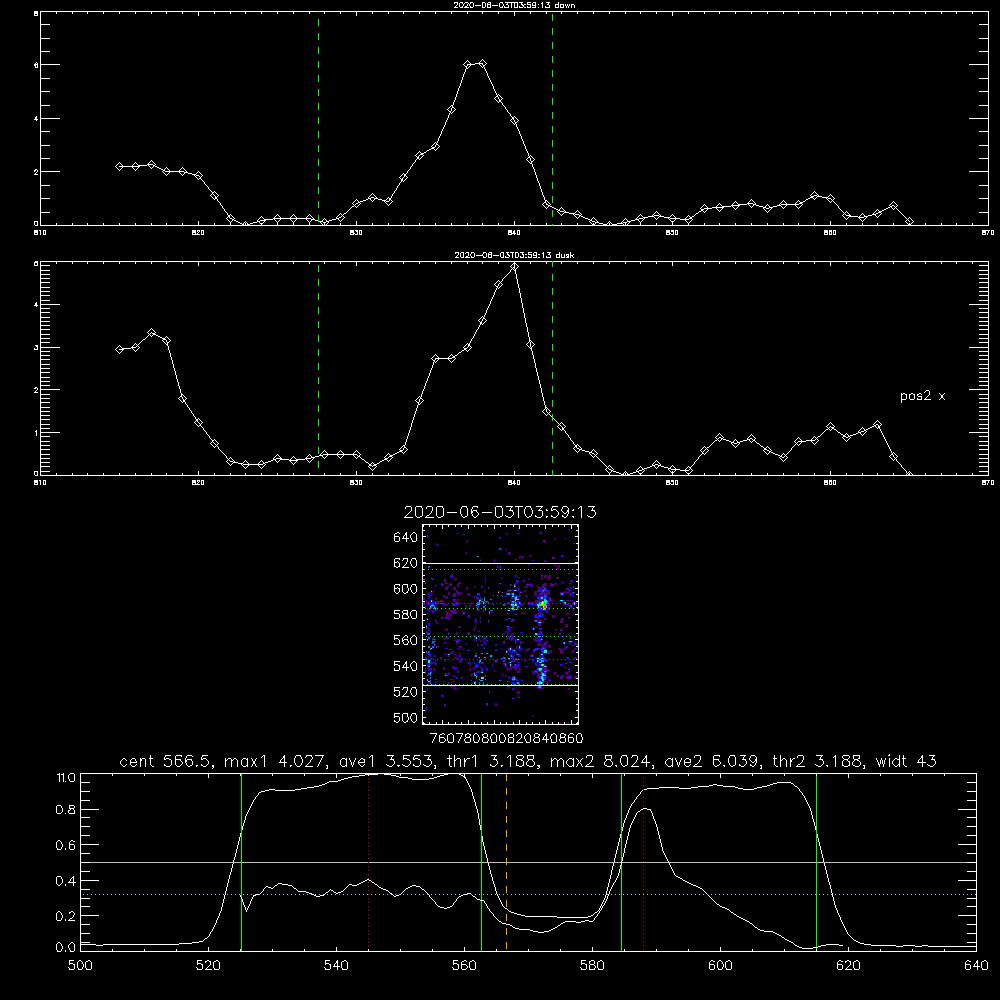Click the heatmap y-axis label "520"

[406, 692]
